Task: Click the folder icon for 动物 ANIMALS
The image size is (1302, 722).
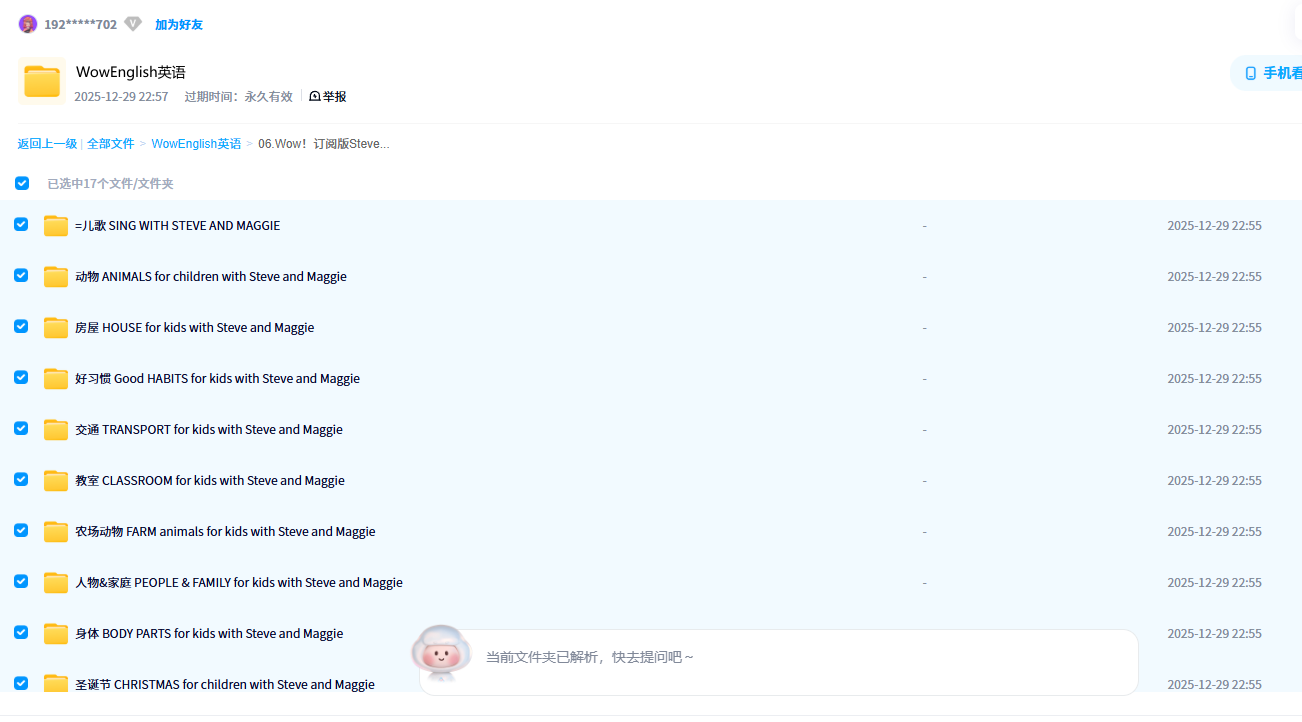Action: (56, 277)
